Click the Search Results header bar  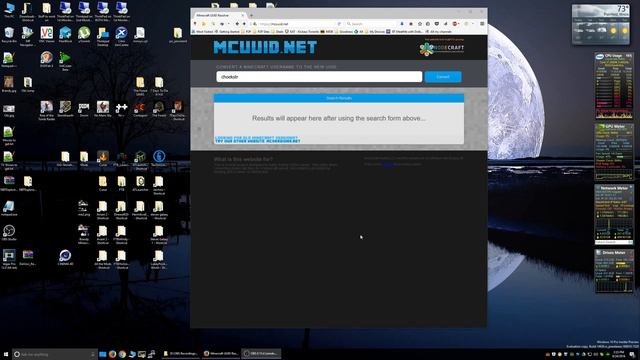click(x=339, y=98)
